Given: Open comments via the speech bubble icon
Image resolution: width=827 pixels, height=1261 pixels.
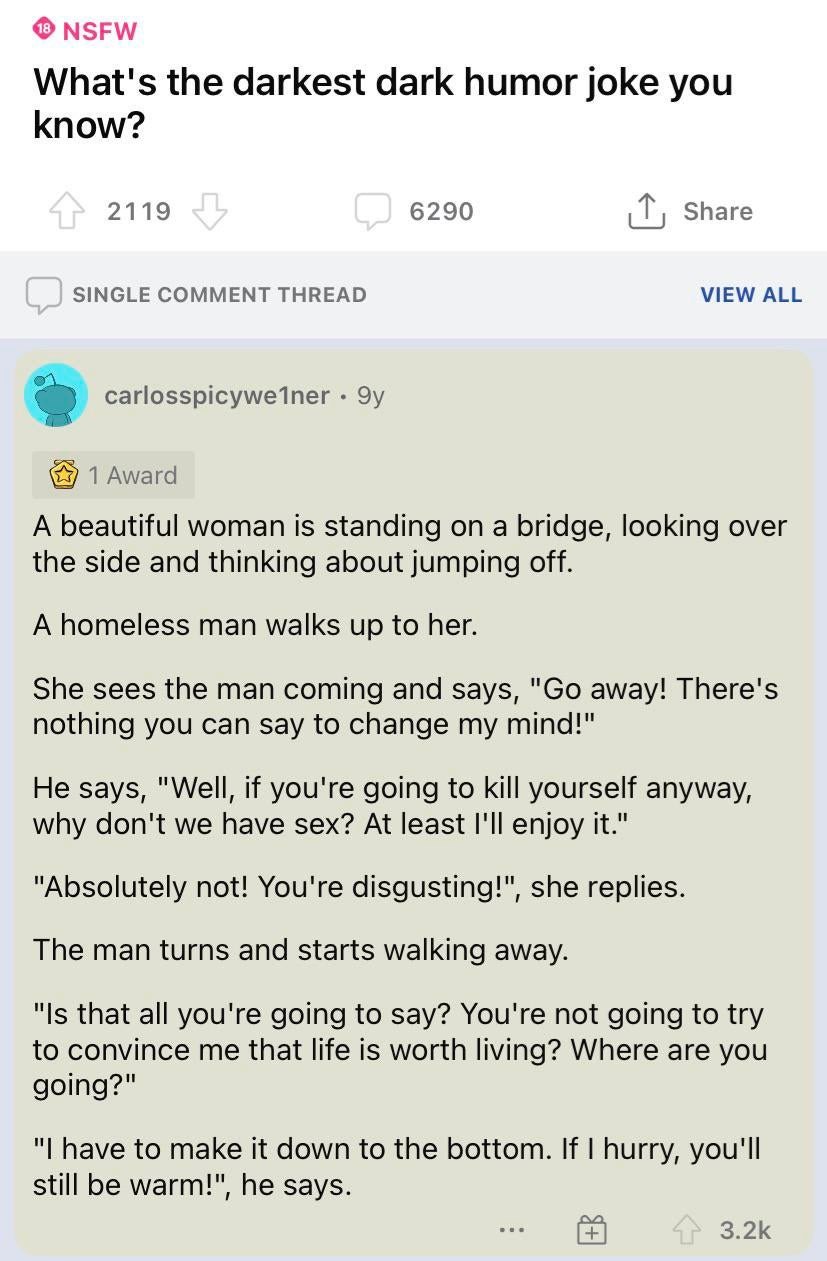Looking at the screenshot, I should point(373,211).
